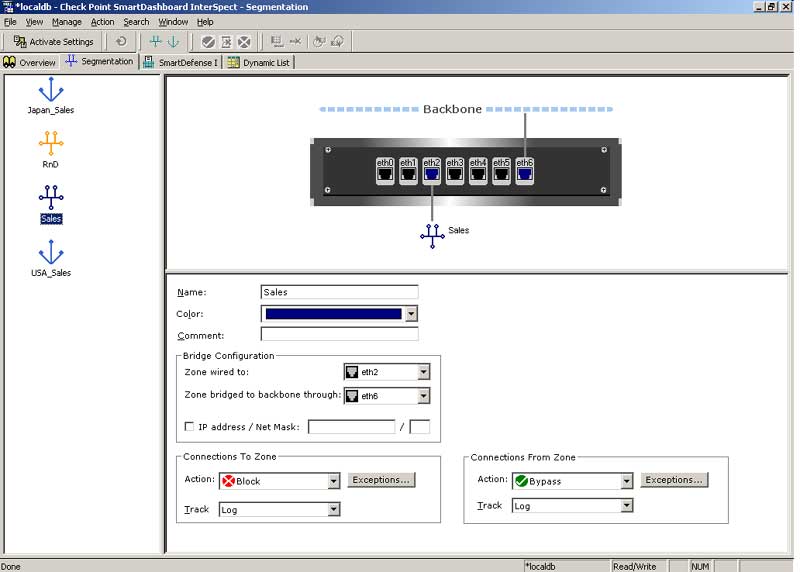Click the Comment input field

[339, 334]
